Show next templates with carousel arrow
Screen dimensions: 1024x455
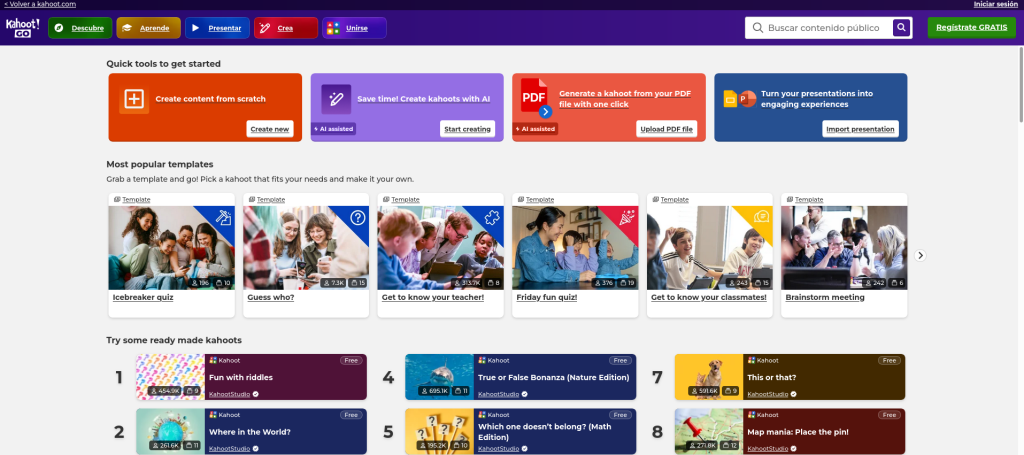click(x=920, y=255)
